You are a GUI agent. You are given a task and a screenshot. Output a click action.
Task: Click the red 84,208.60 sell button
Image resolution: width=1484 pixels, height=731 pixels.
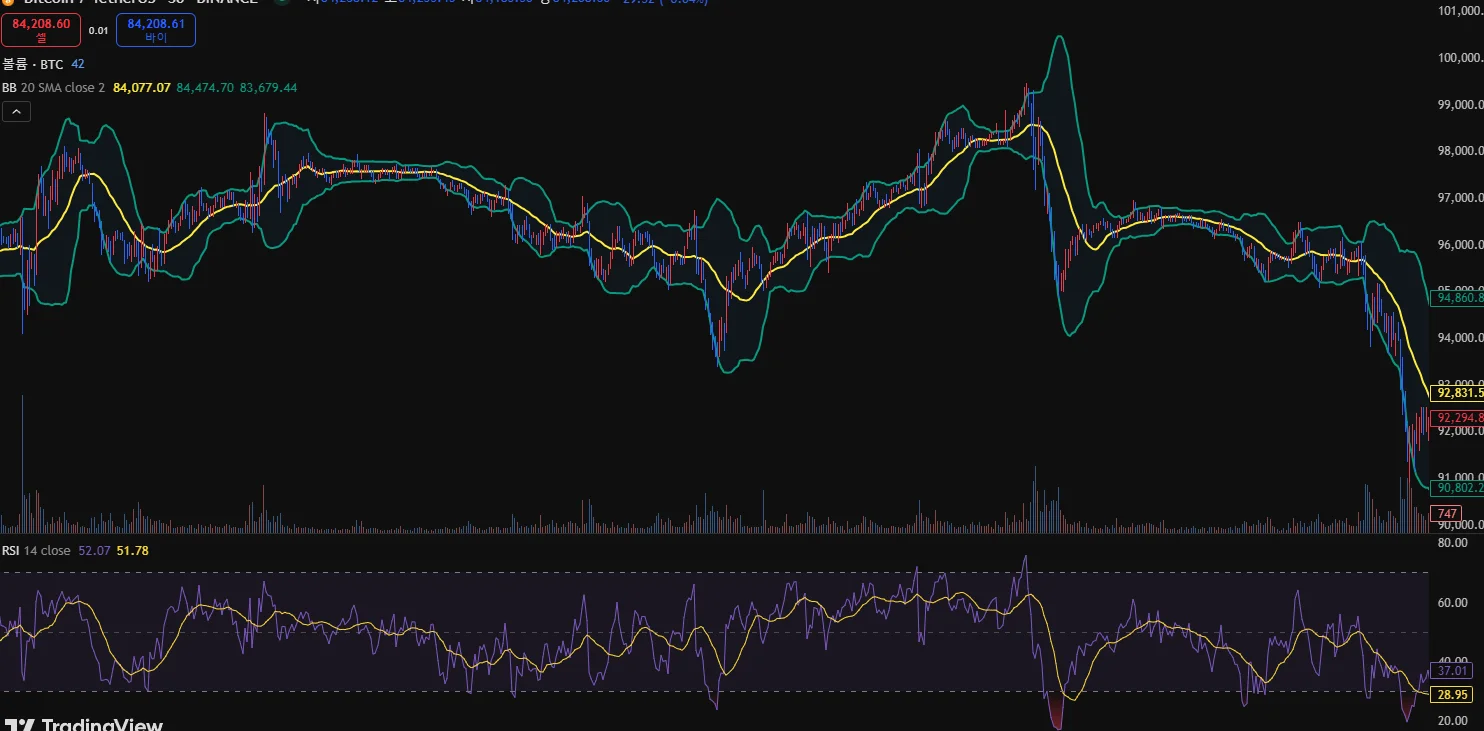point(41,30)
